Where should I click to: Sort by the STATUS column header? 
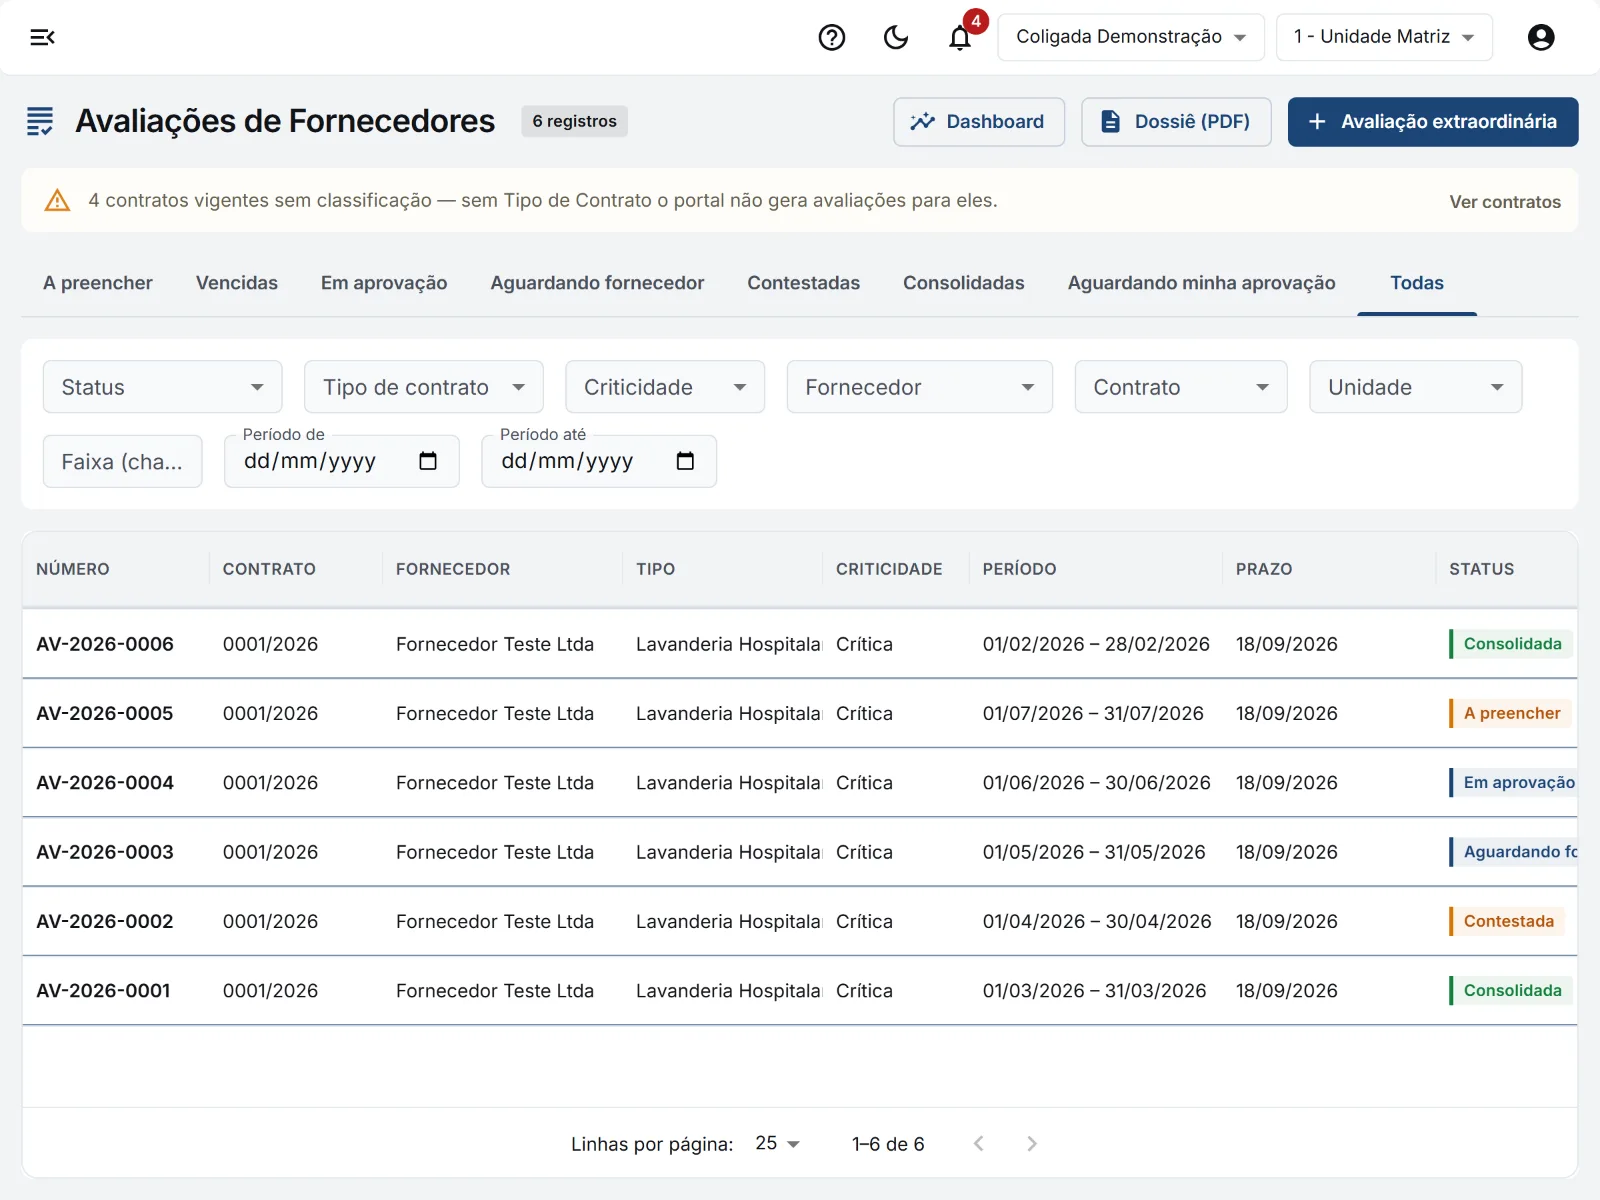point(1482,569)
